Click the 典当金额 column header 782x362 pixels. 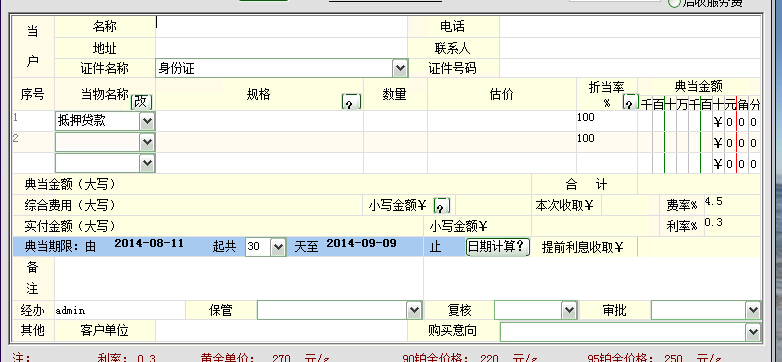coord(699,86)
